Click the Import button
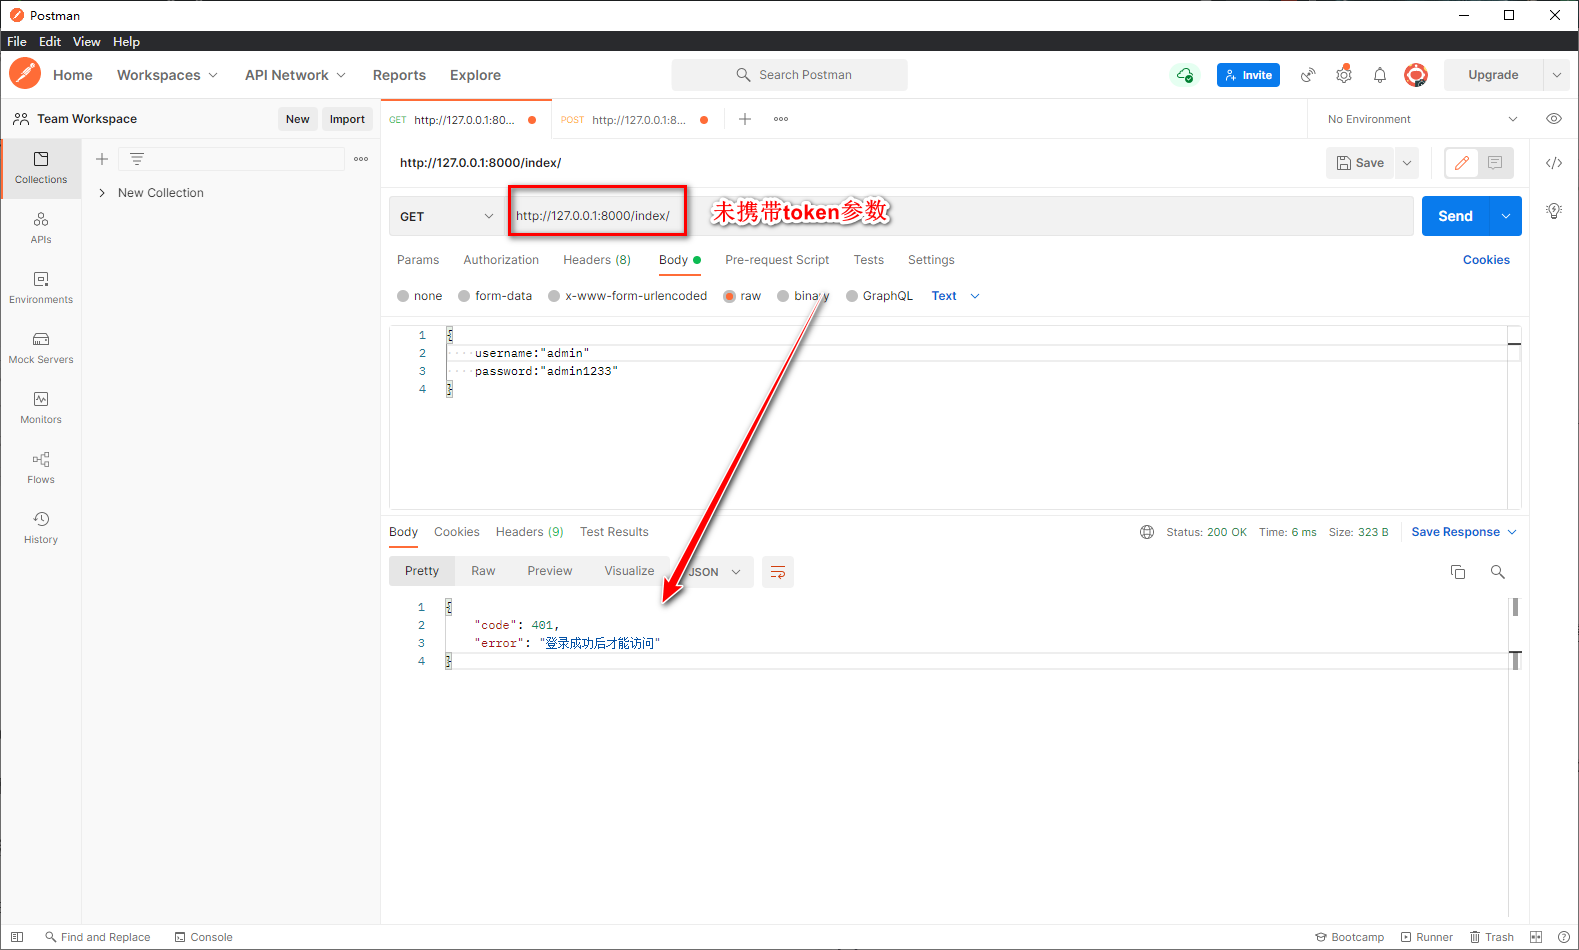Screen dimensions: 1579x950 tap(347, 119)
